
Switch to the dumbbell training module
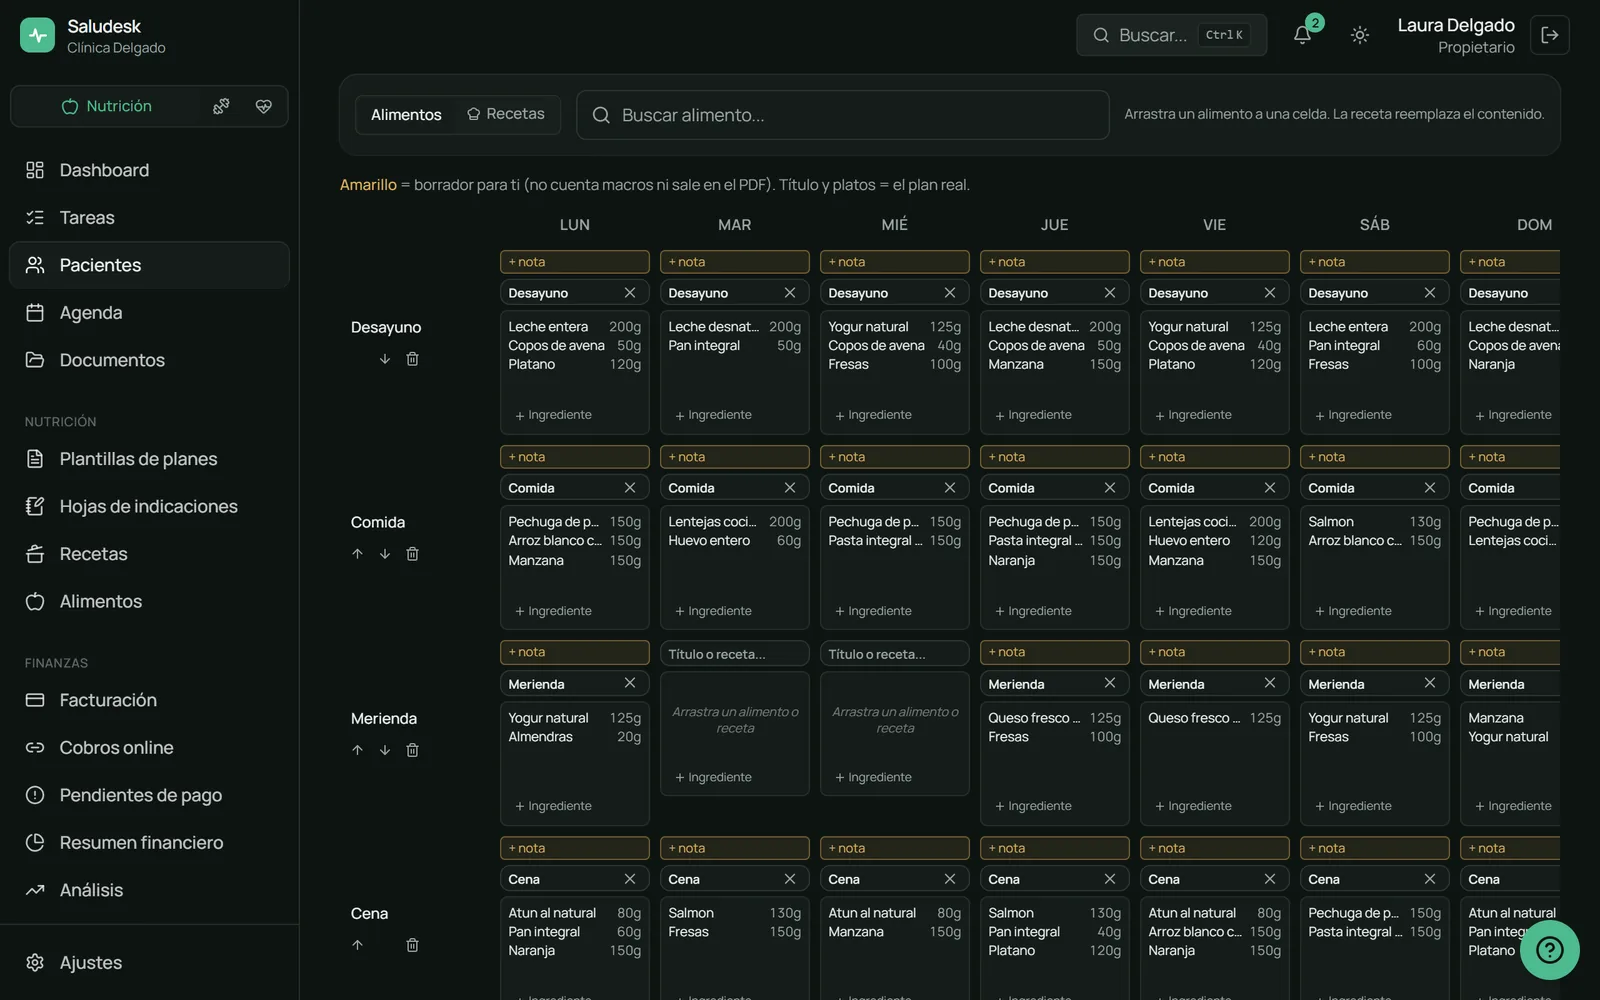coord(221,106)
